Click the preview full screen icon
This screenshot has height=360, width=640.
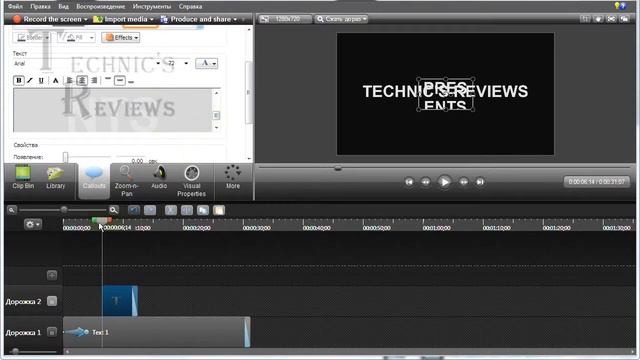pos(611,19)
